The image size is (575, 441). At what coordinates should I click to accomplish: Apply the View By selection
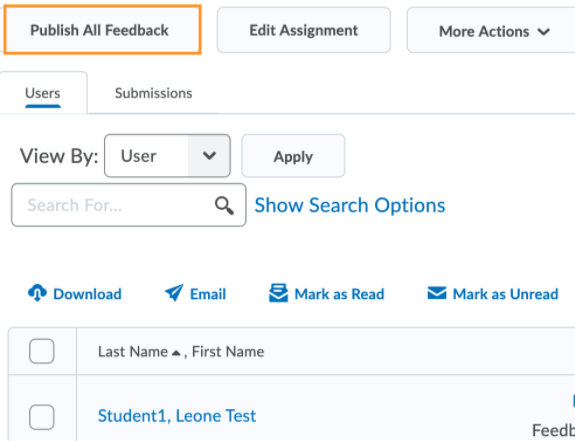[293, 156]
